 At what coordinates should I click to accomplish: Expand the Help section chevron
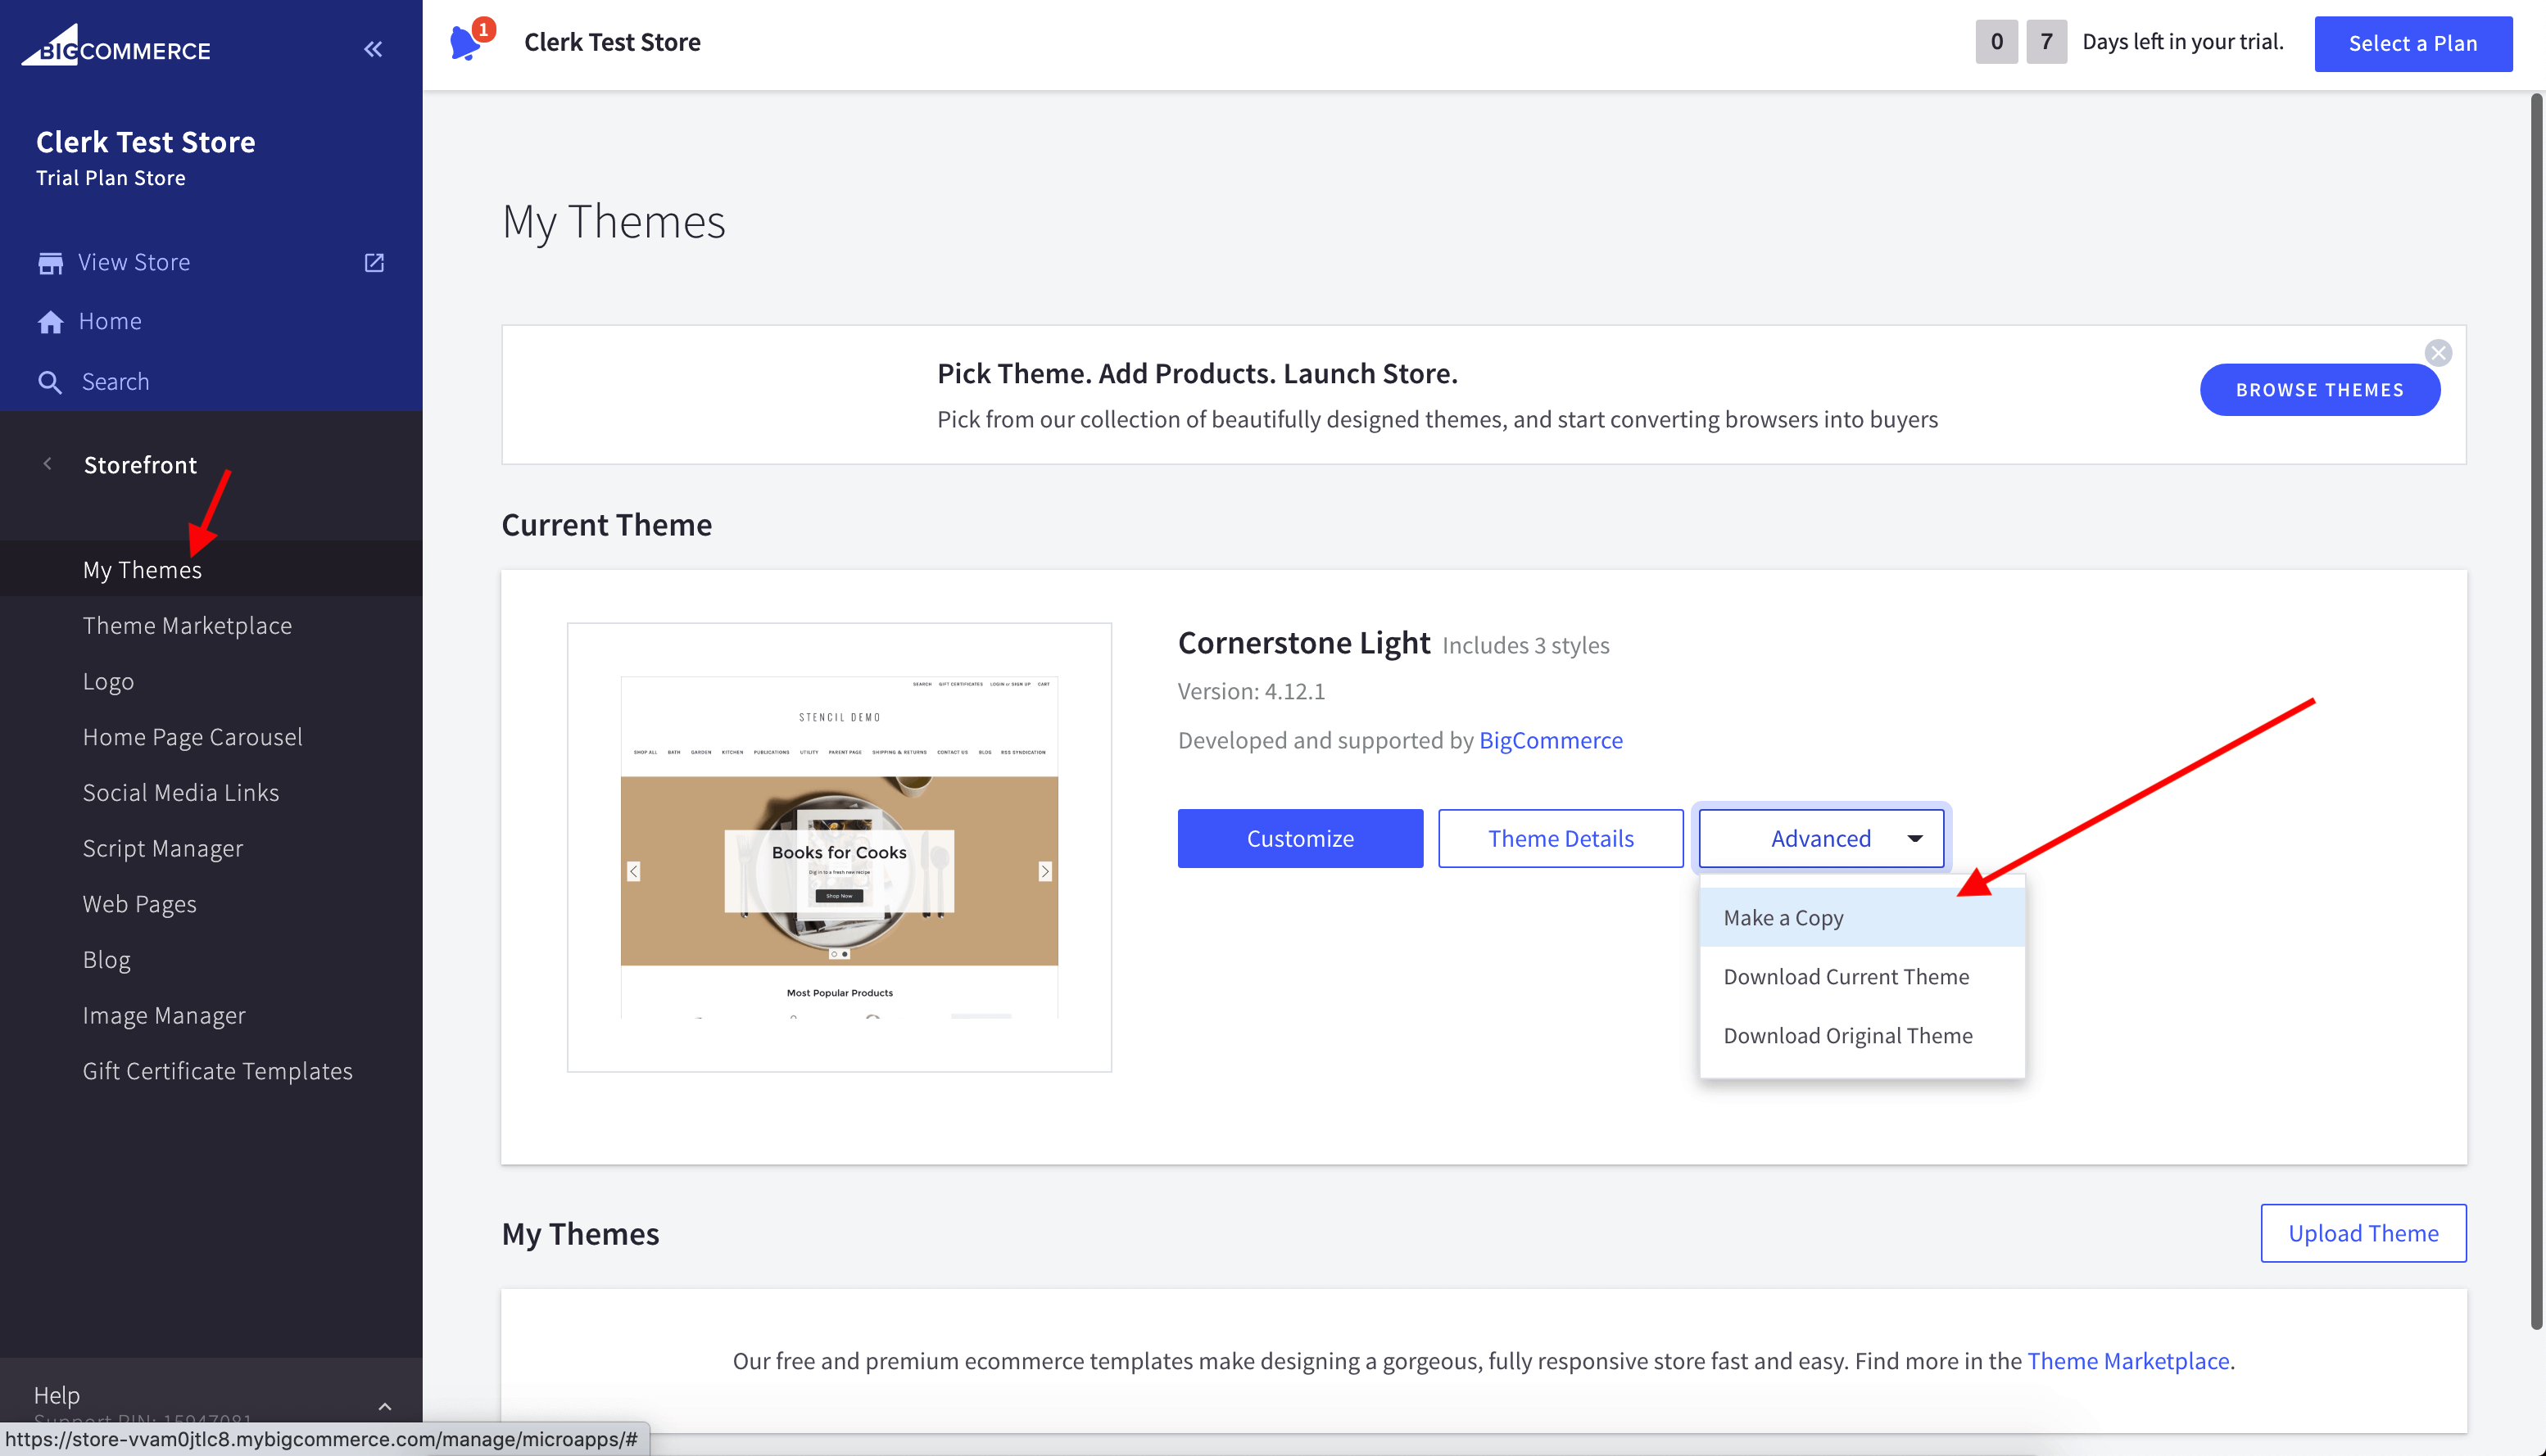pos(385,1406)
